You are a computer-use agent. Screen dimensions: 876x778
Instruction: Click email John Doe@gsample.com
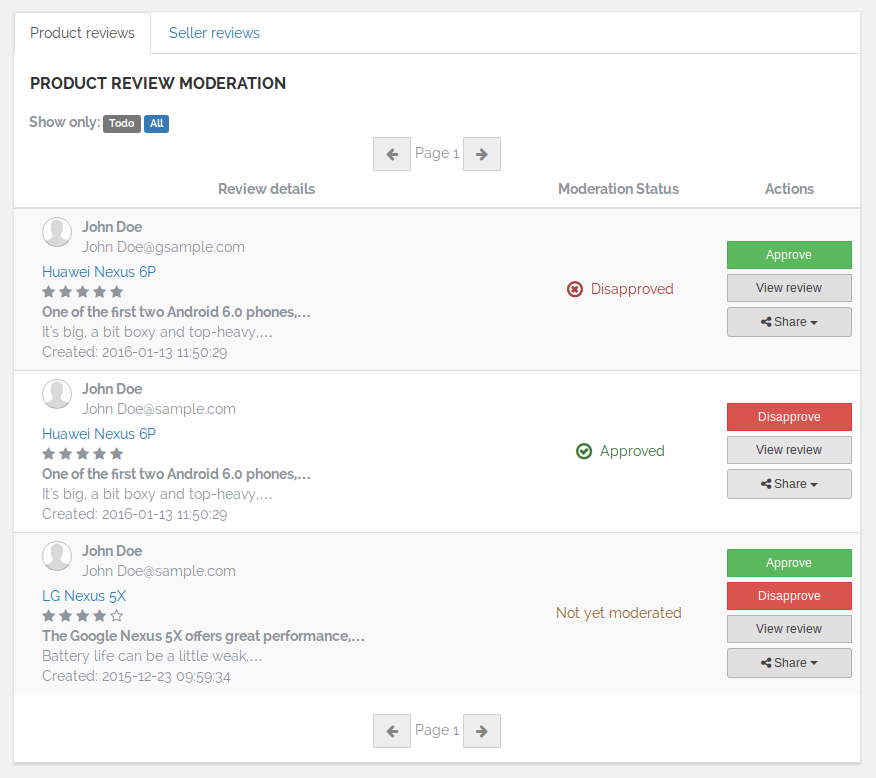tap(164, 247)
